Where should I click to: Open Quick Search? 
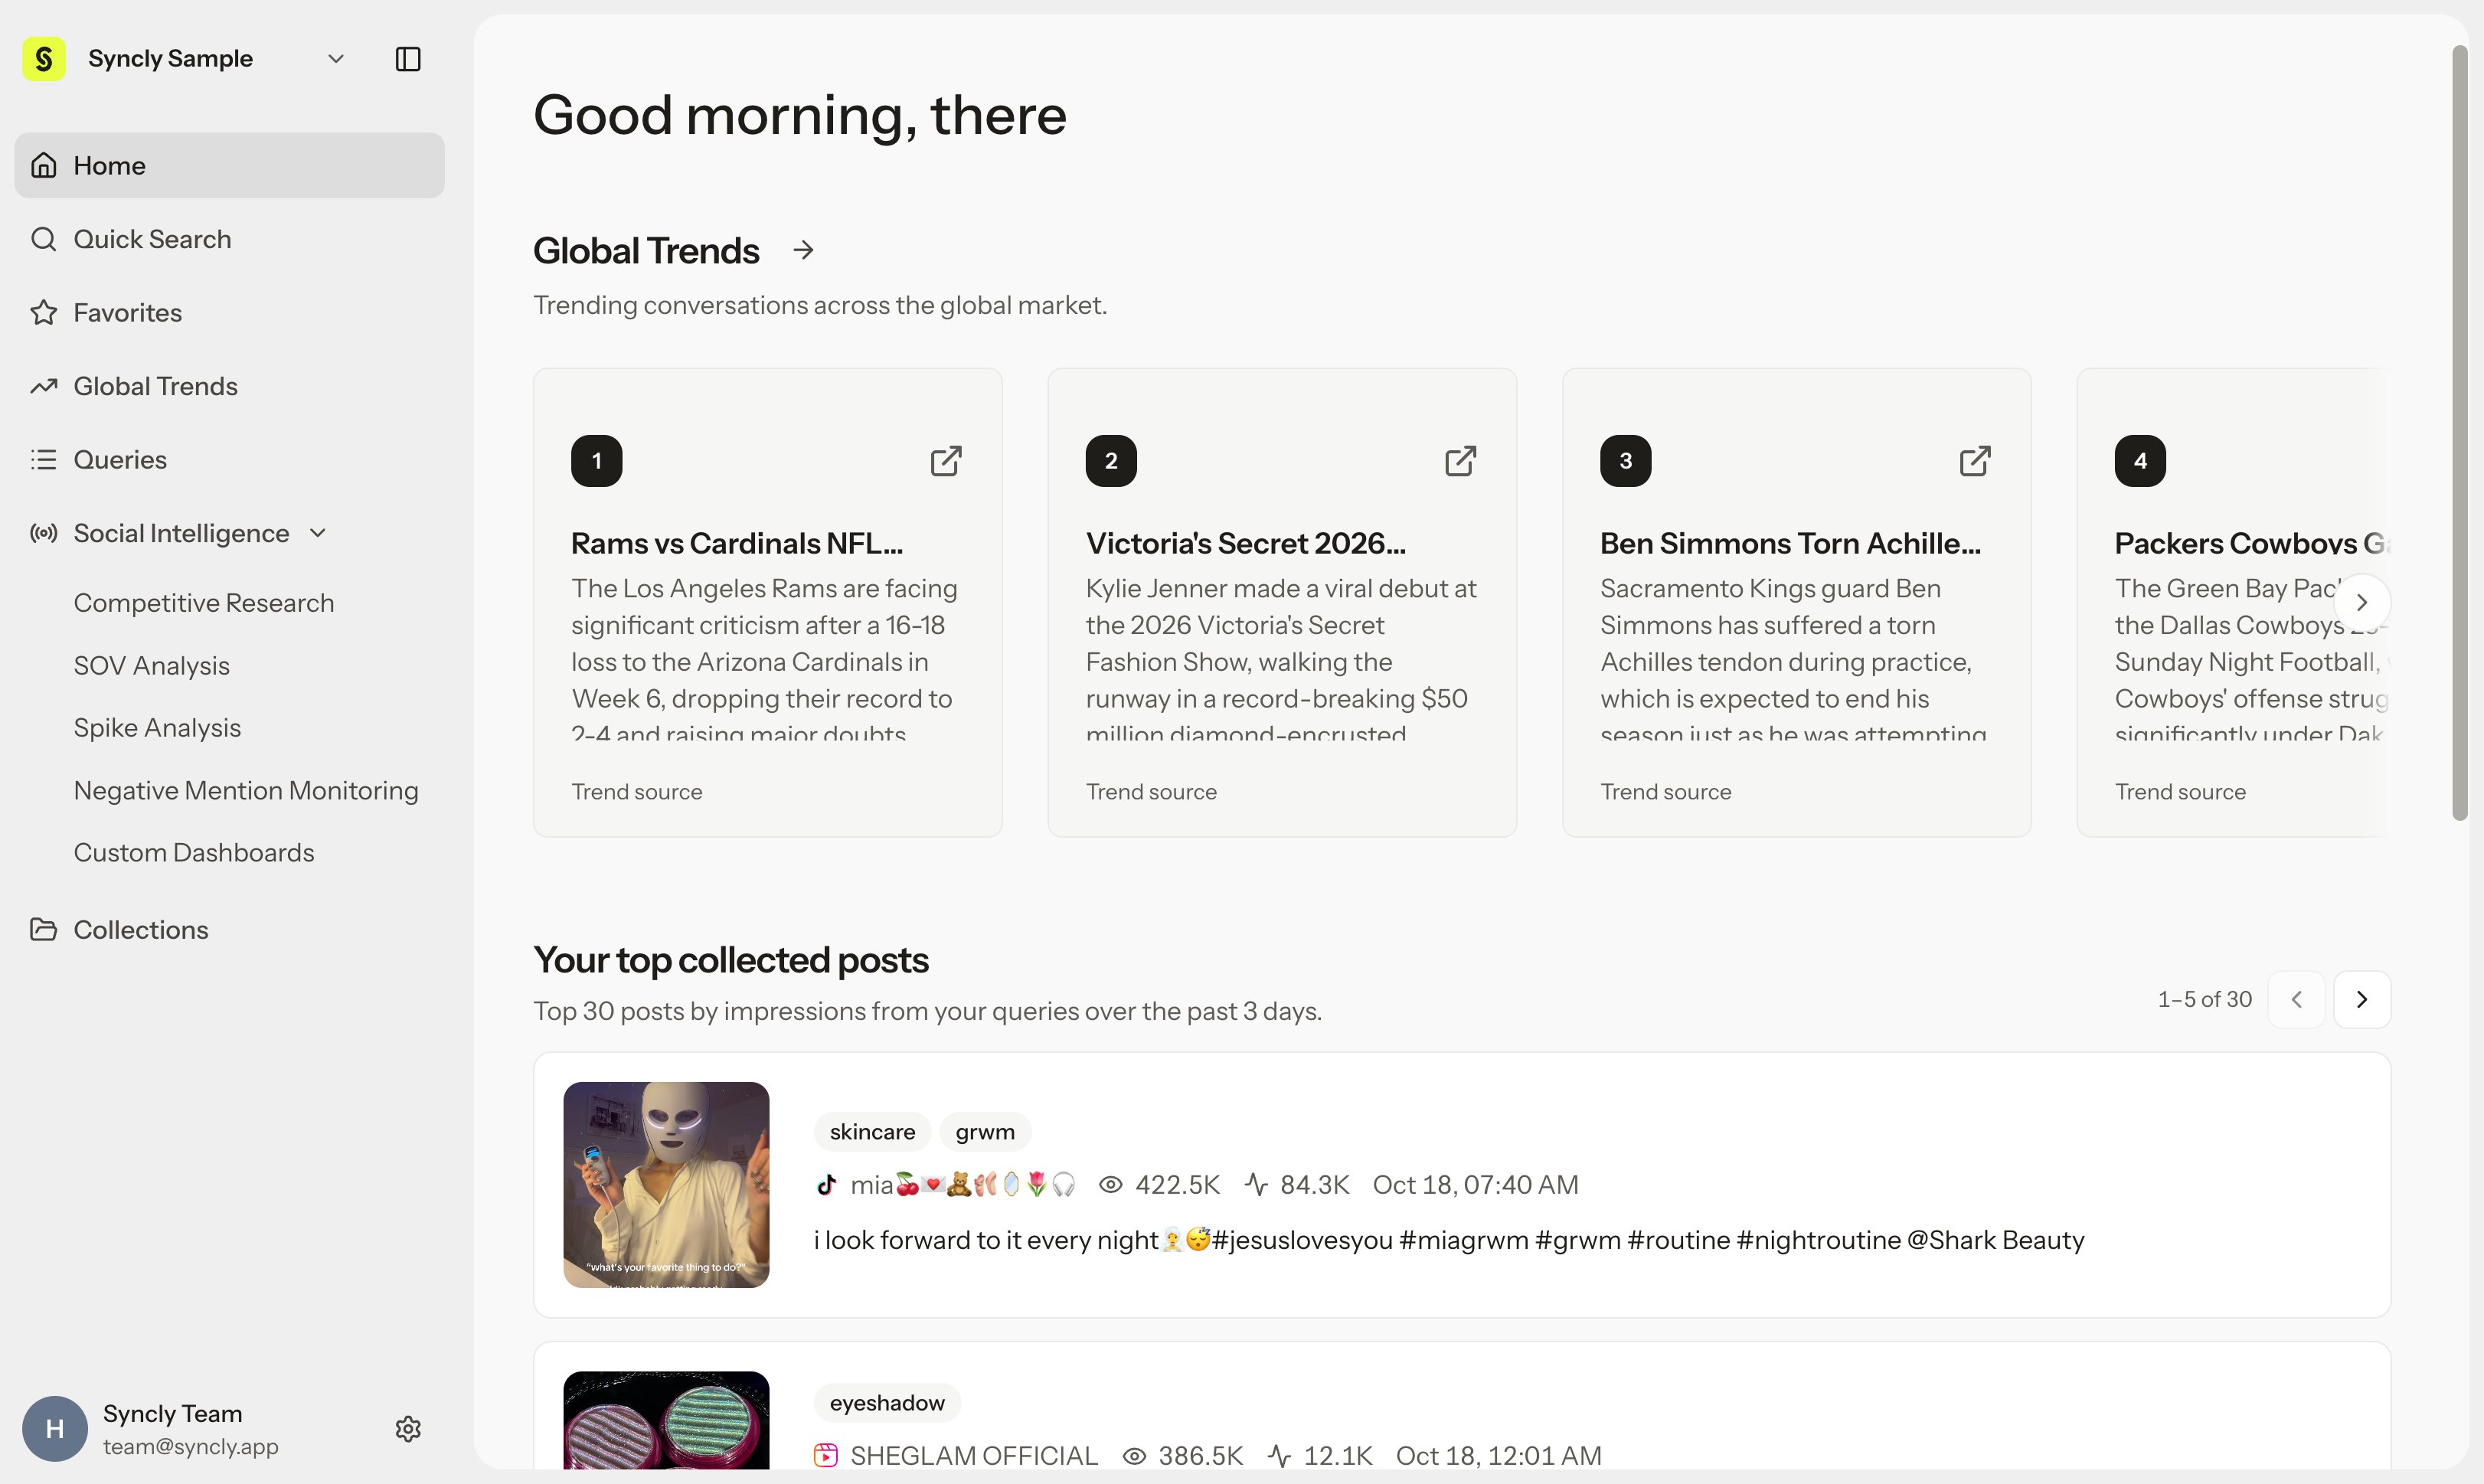pos(229,239)
